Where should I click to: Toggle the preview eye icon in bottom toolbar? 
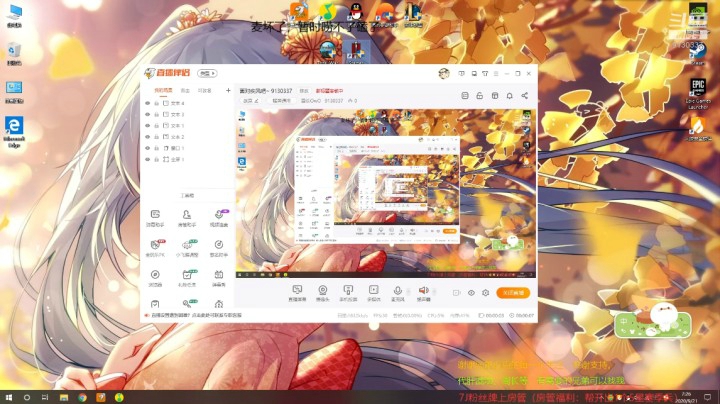tap(471, 292)
